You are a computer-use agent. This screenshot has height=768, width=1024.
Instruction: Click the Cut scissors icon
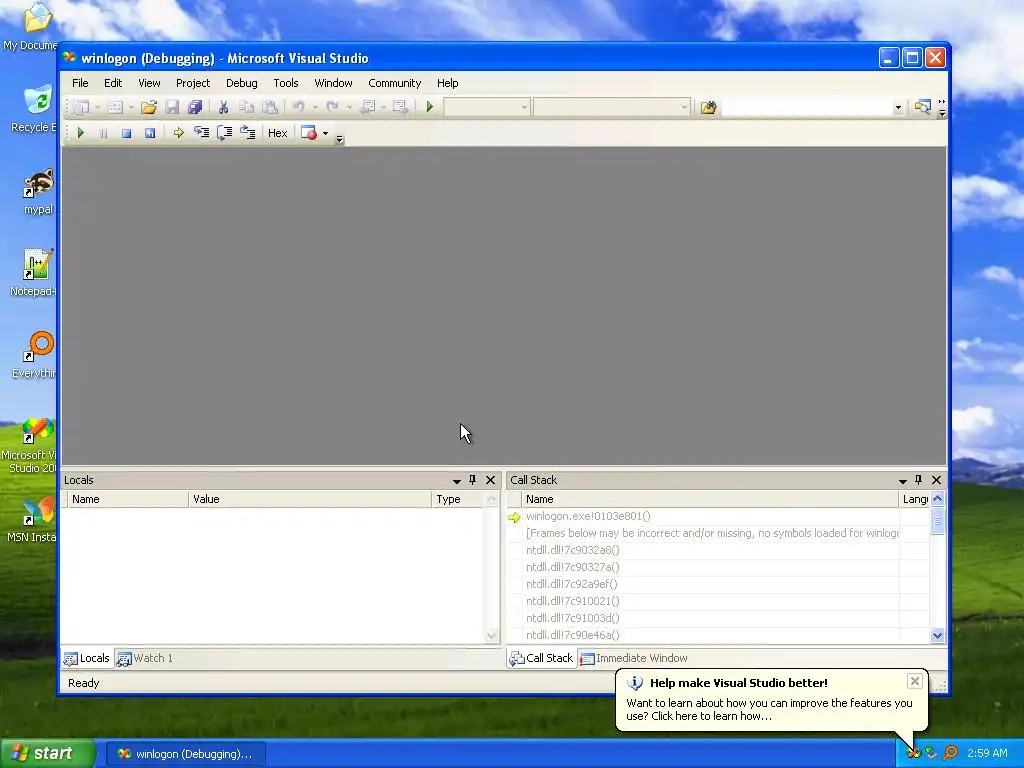pos(223,107)
